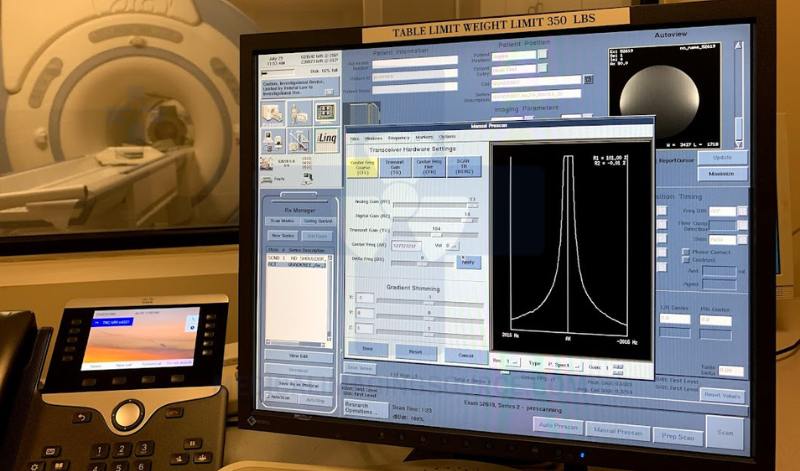Click the small button in the Caution notice
This screenshot has width=800, height=471.
click(x=329, y=92)
